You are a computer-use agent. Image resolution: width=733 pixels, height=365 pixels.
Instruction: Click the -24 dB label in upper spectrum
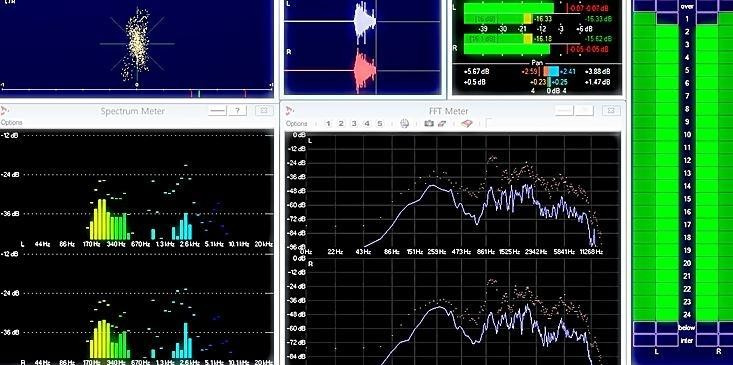pyautogui.click(x=10, y=174)
